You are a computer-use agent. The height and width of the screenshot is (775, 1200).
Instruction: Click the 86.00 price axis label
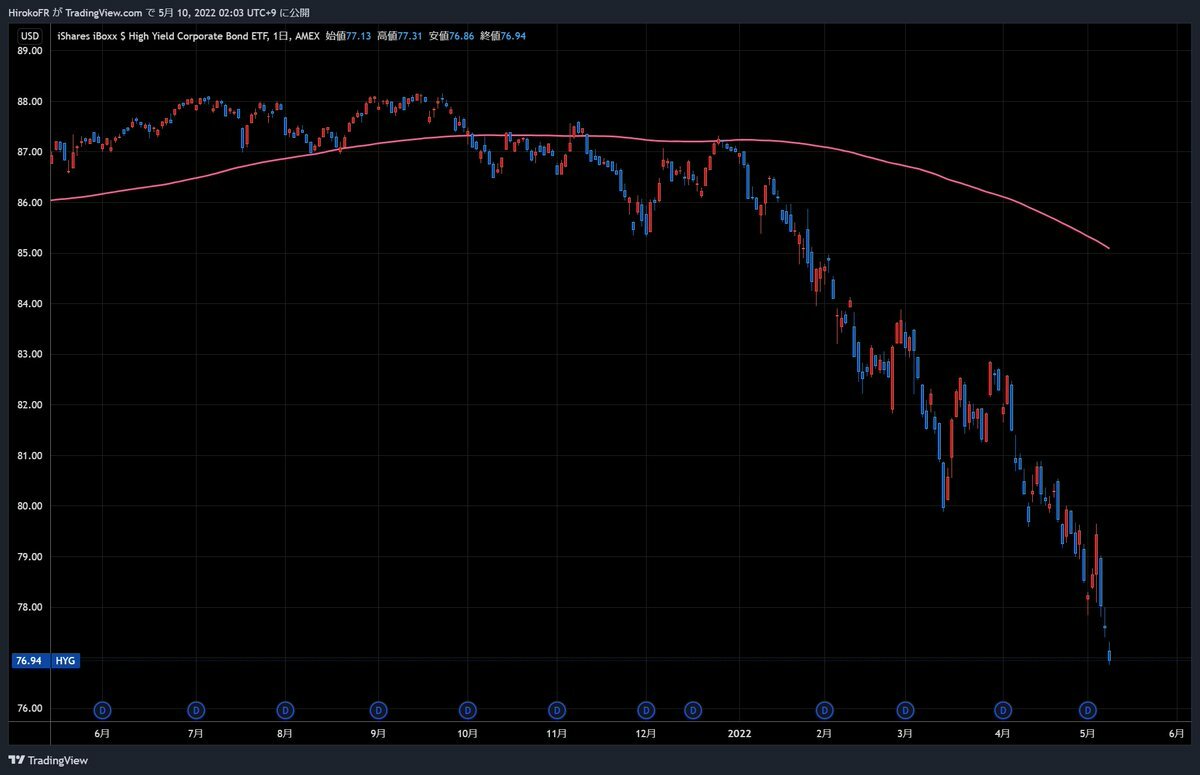pyautogui.click(x=30, y=203)
